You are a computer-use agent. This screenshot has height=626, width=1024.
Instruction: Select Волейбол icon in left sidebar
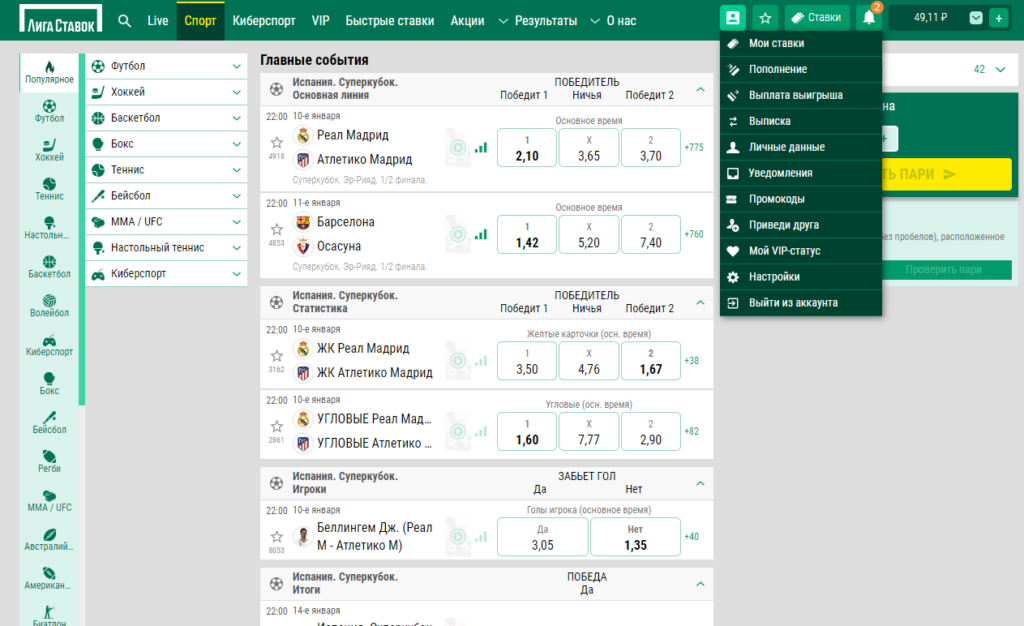(50, 305)
